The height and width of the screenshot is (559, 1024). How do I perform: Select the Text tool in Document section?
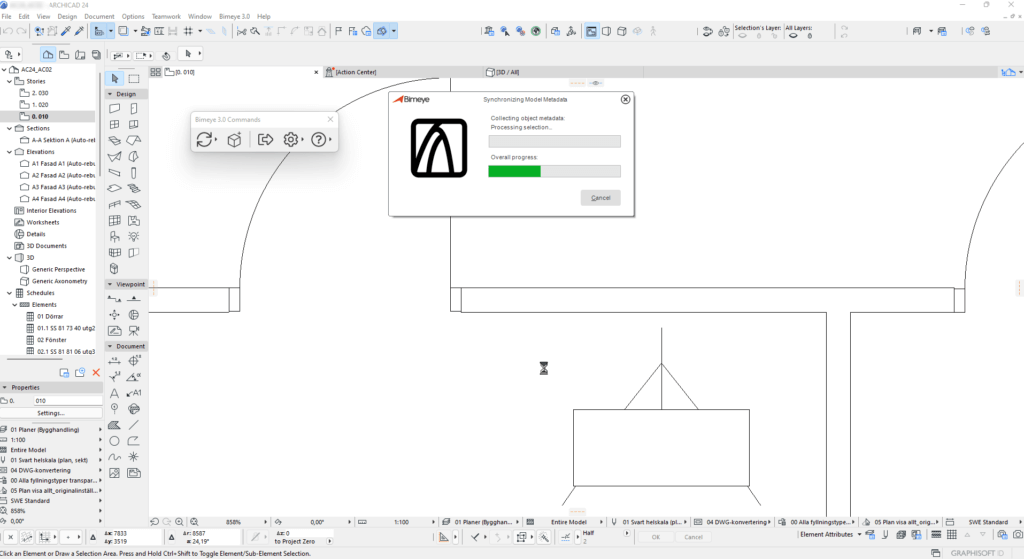[x=115, y=393]
